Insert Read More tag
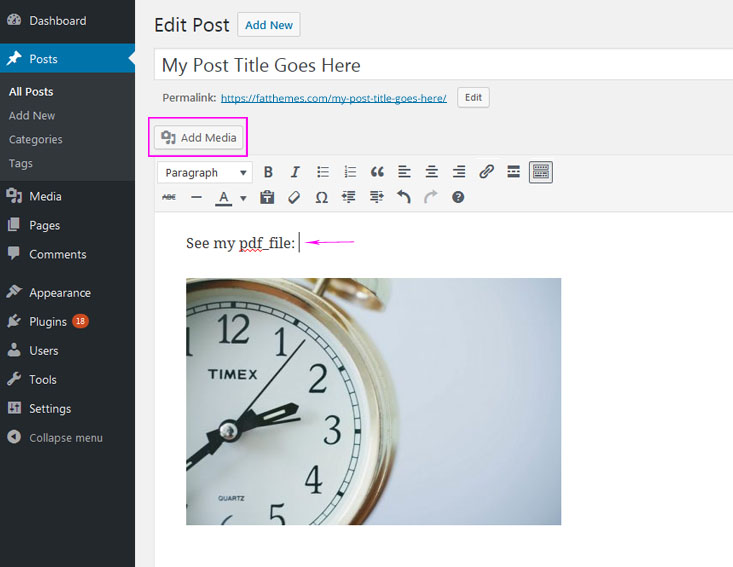This screenshot has width=733, height=567. [x=513, y=172]
